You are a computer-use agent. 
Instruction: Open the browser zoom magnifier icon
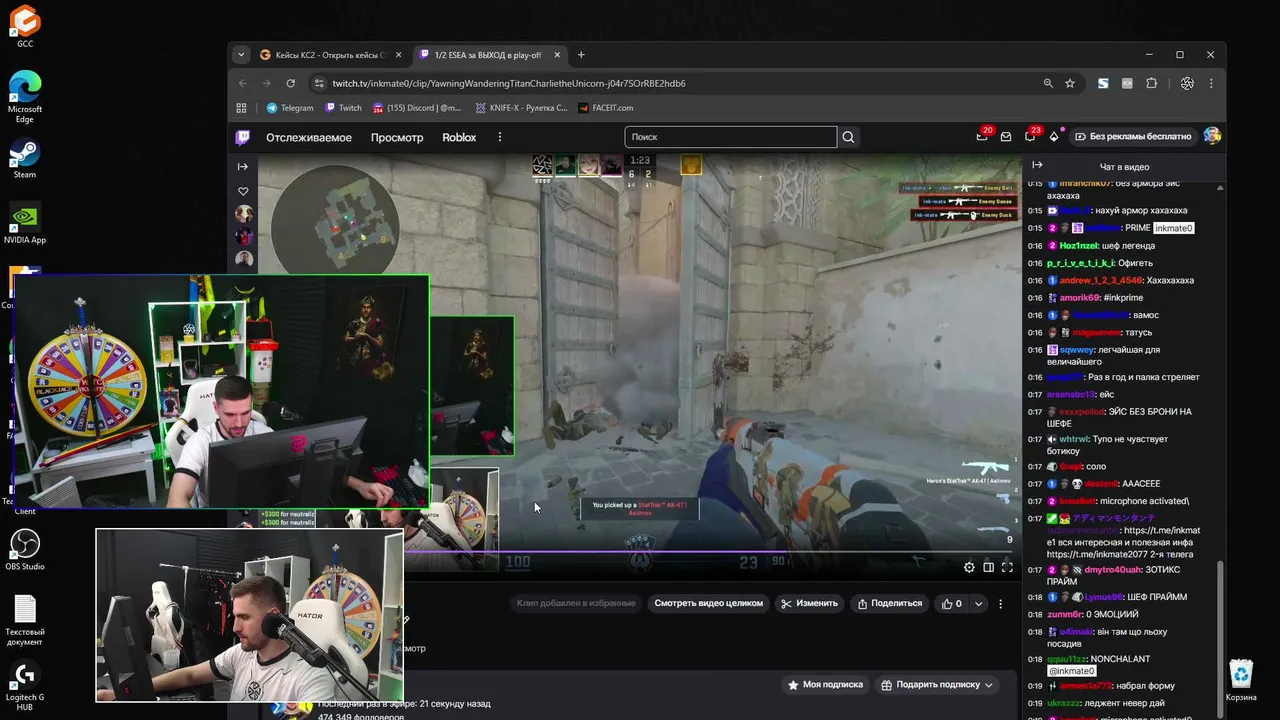[x=1048, y=84]
